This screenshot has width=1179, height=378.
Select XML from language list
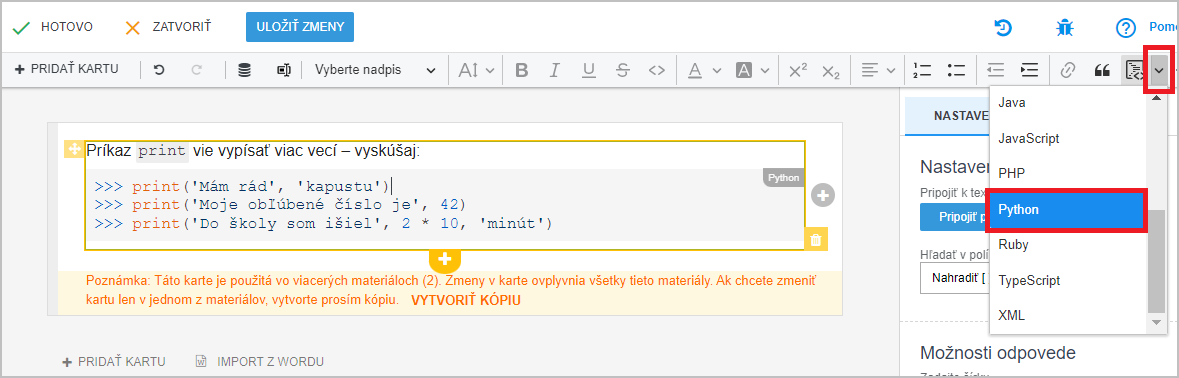pos(1068,316)
